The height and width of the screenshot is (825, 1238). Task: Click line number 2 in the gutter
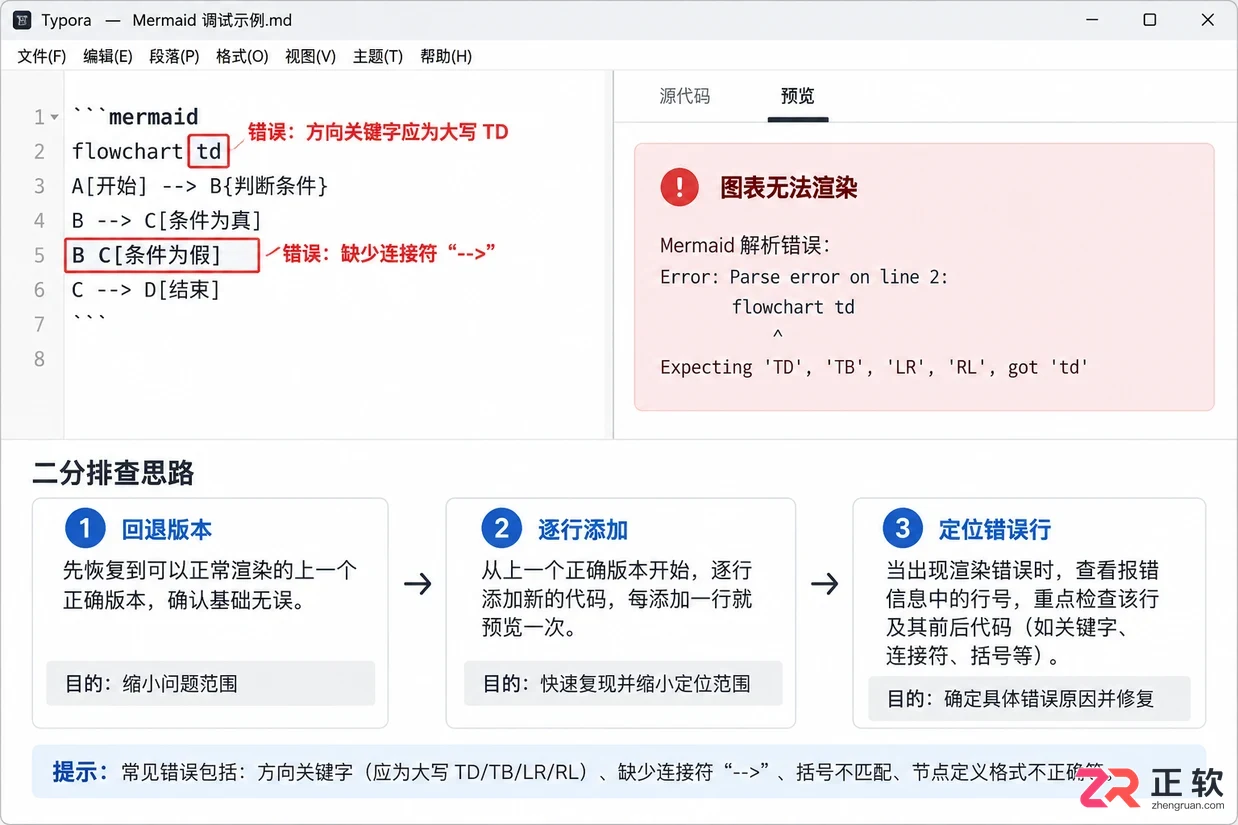pyautogui.click(x=40, y=152)
